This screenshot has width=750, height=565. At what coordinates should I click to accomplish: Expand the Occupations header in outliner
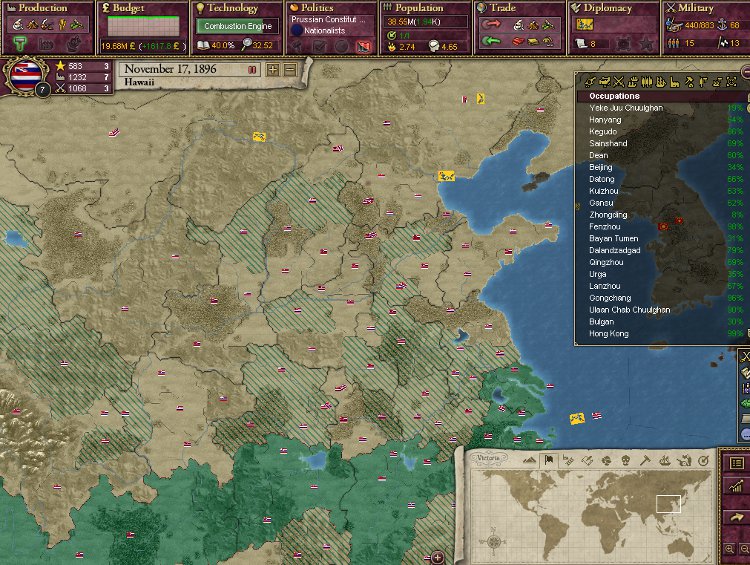614,96
